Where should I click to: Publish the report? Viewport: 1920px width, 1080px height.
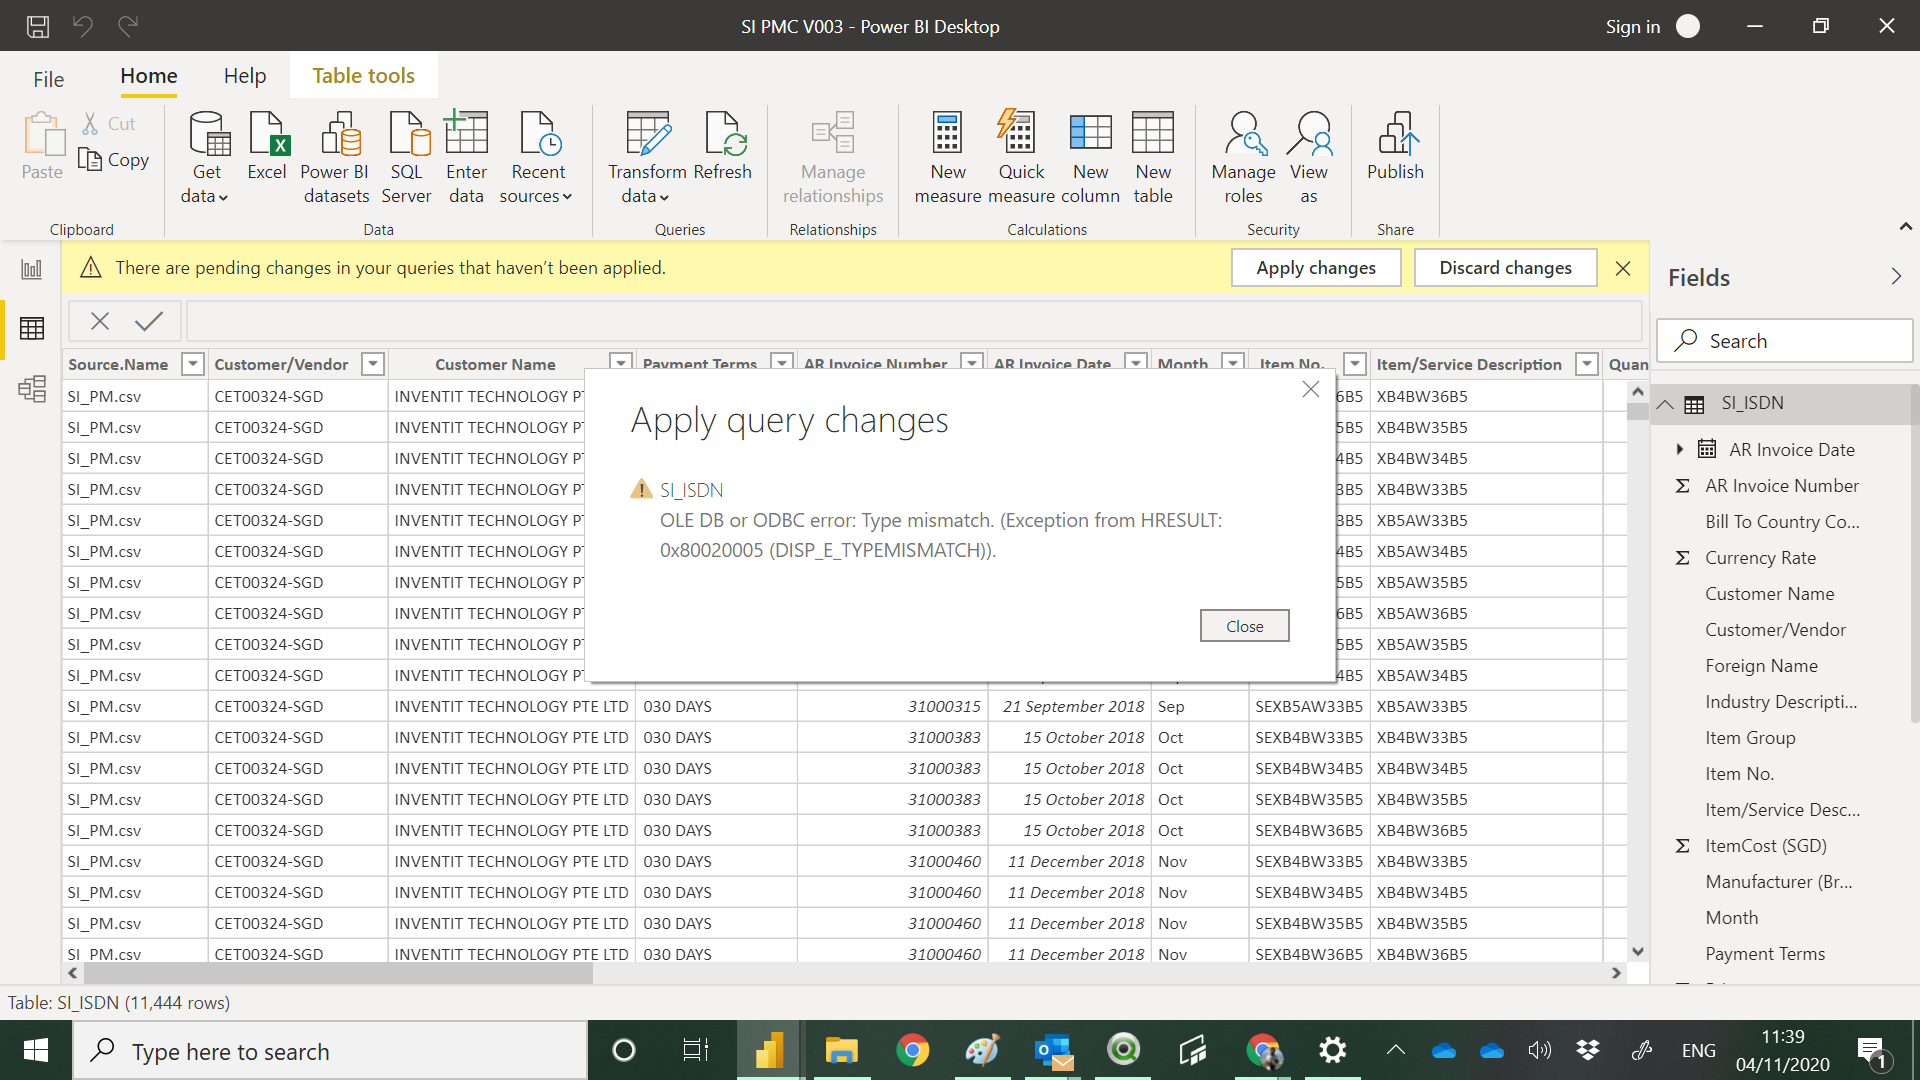(1395, 146)
